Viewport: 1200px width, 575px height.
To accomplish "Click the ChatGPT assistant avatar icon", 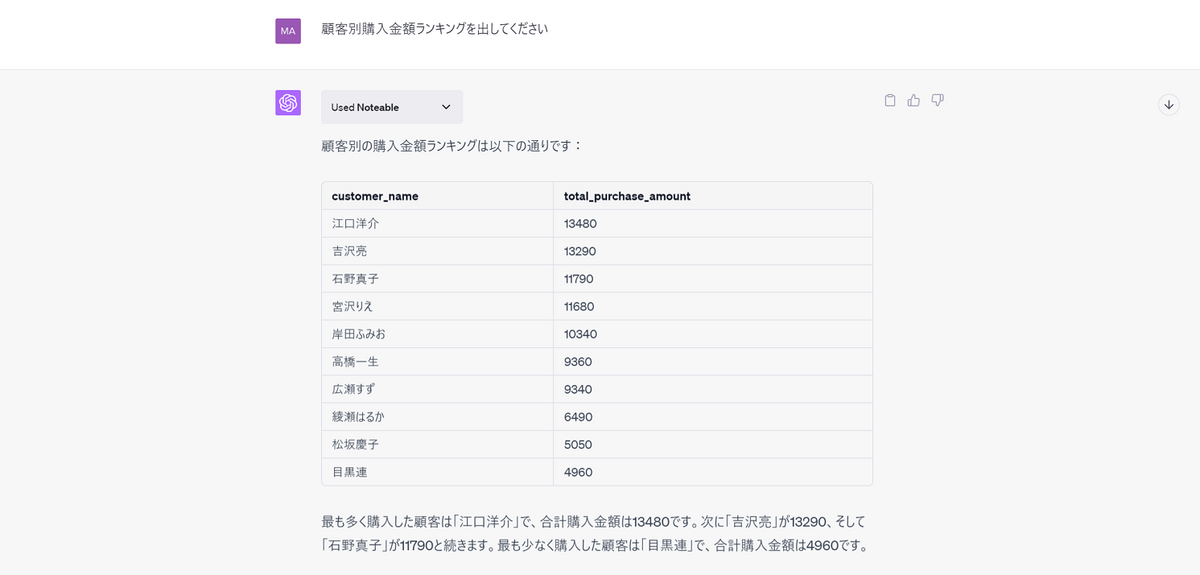I will tap(288, 103).
